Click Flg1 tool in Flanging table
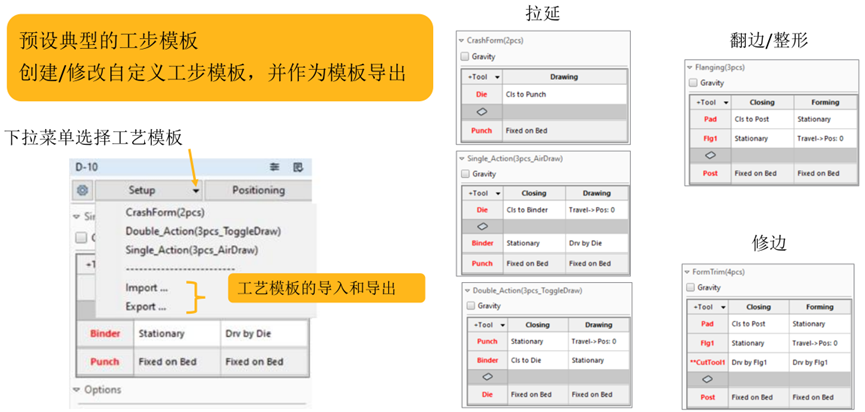The width and height of the screenshot is (865, 412). point(710,138)
